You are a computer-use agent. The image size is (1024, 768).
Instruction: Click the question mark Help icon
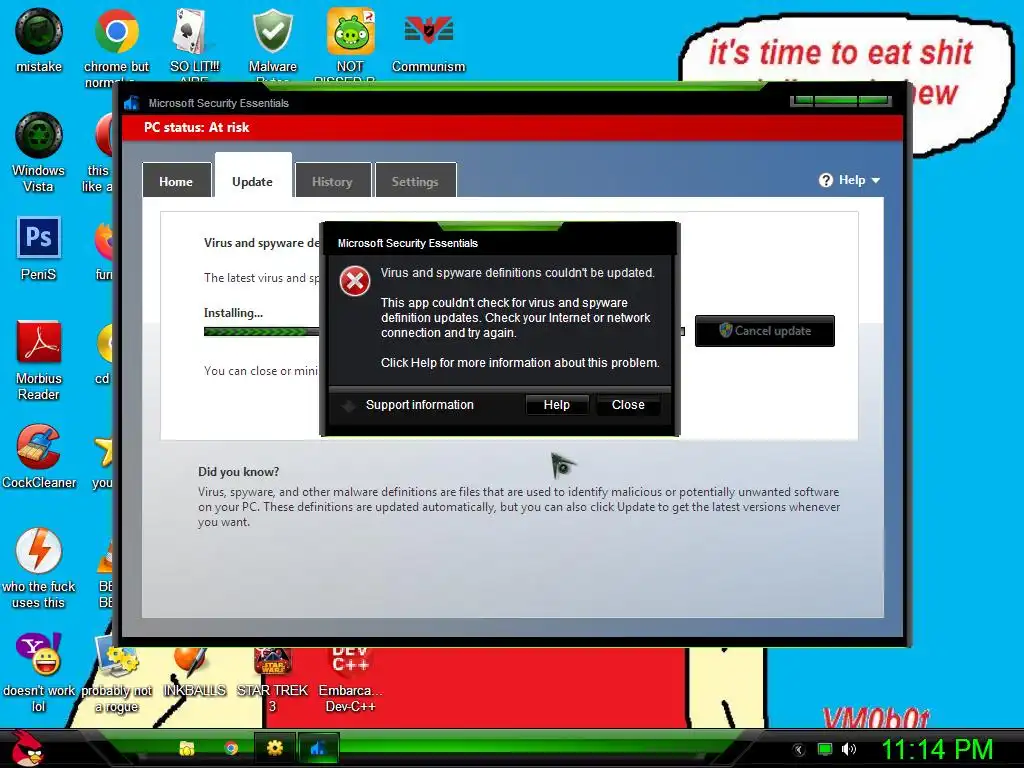825,180
